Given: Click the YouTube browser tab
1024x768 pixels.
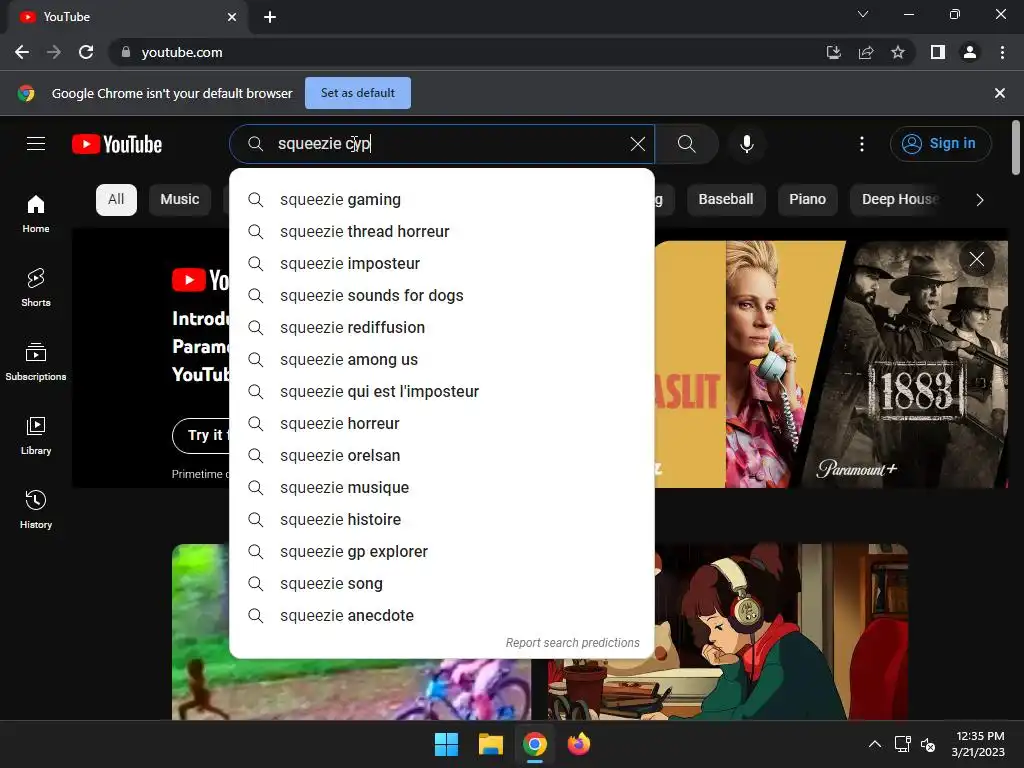Looking at the screenshot, I should [128, 17].
